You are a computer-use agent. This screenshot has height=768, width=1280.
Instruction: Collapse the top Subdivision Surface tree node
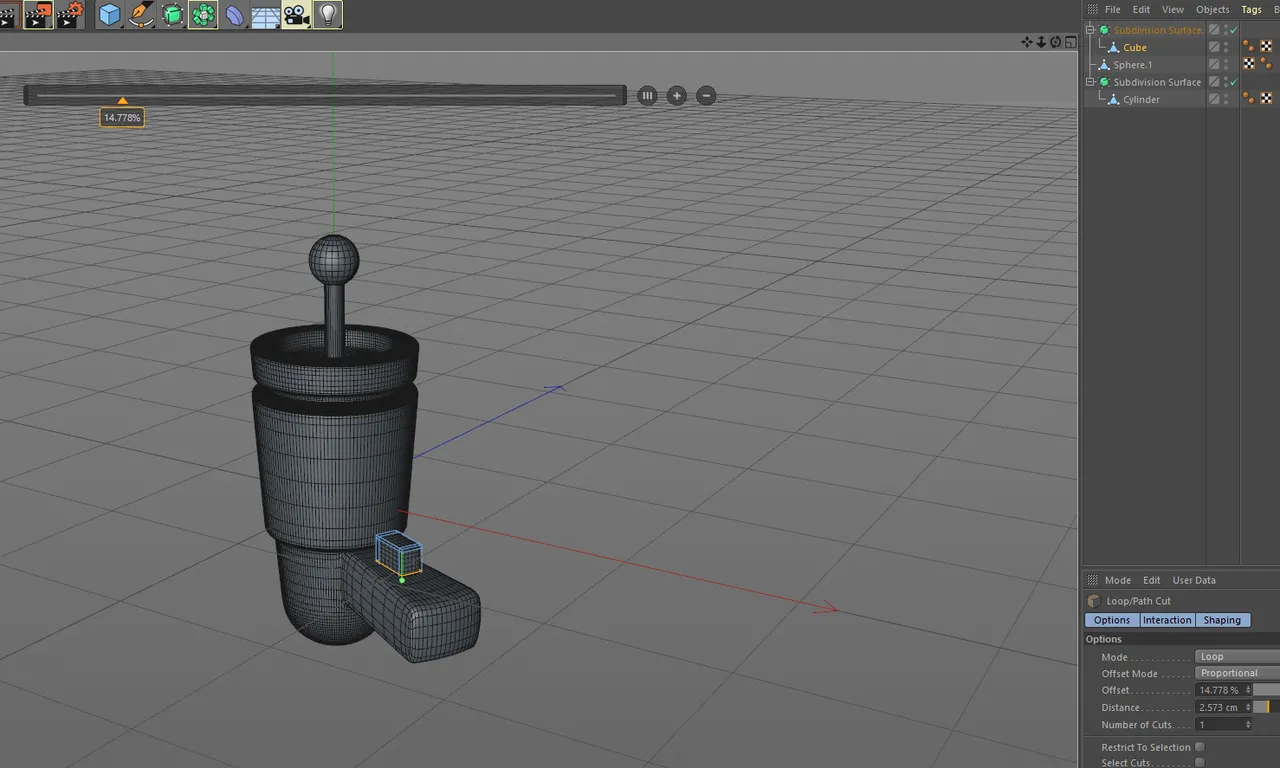pyautogui.click(x=1091, y=30)
